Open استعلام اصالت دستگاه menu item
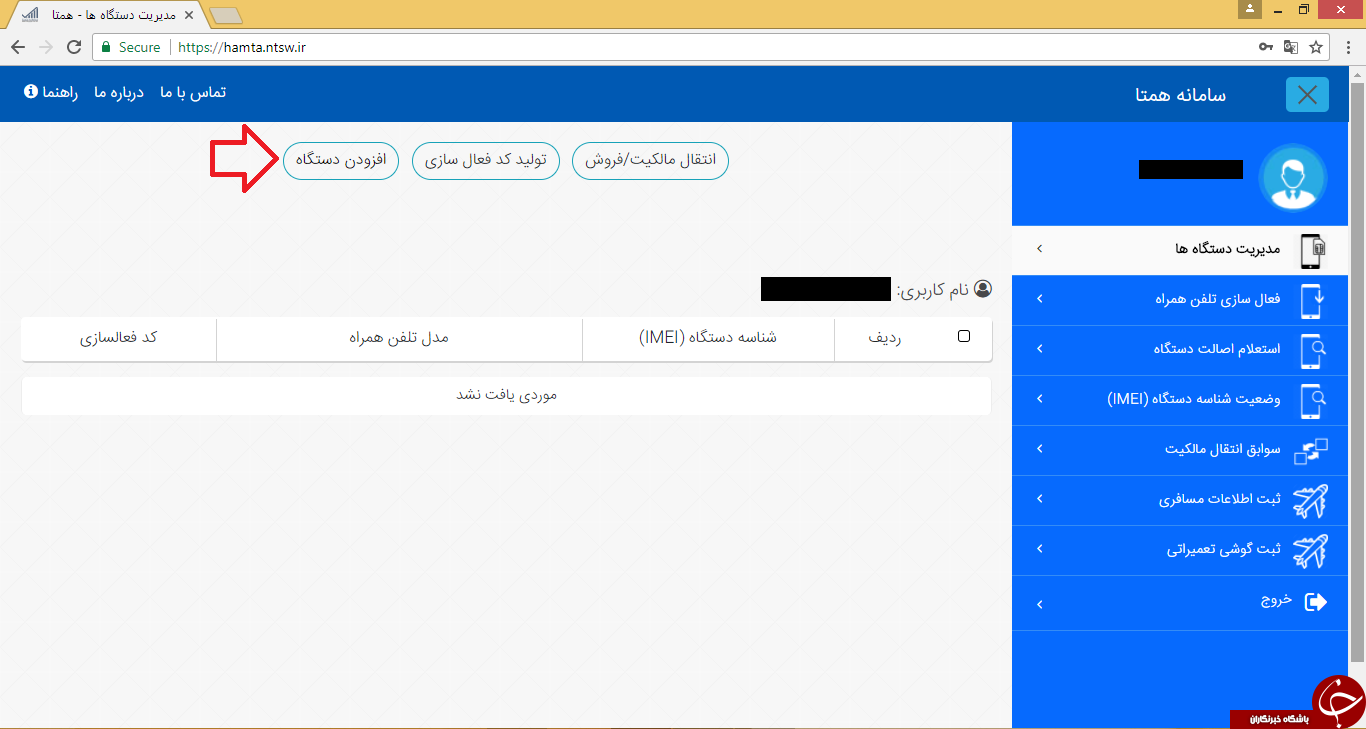The image size is (1366, 729). (x=1182, y=351)
